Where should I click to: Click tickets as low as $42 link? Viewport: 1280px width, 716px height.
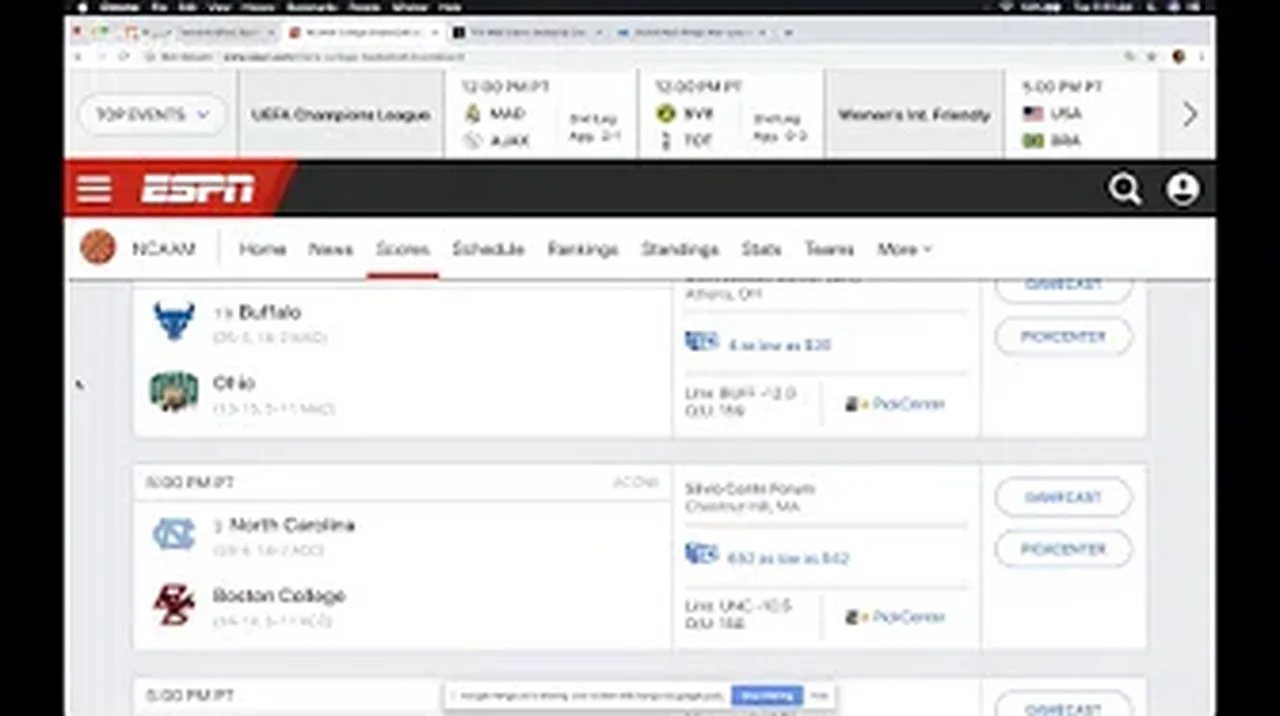click(788, 558)
